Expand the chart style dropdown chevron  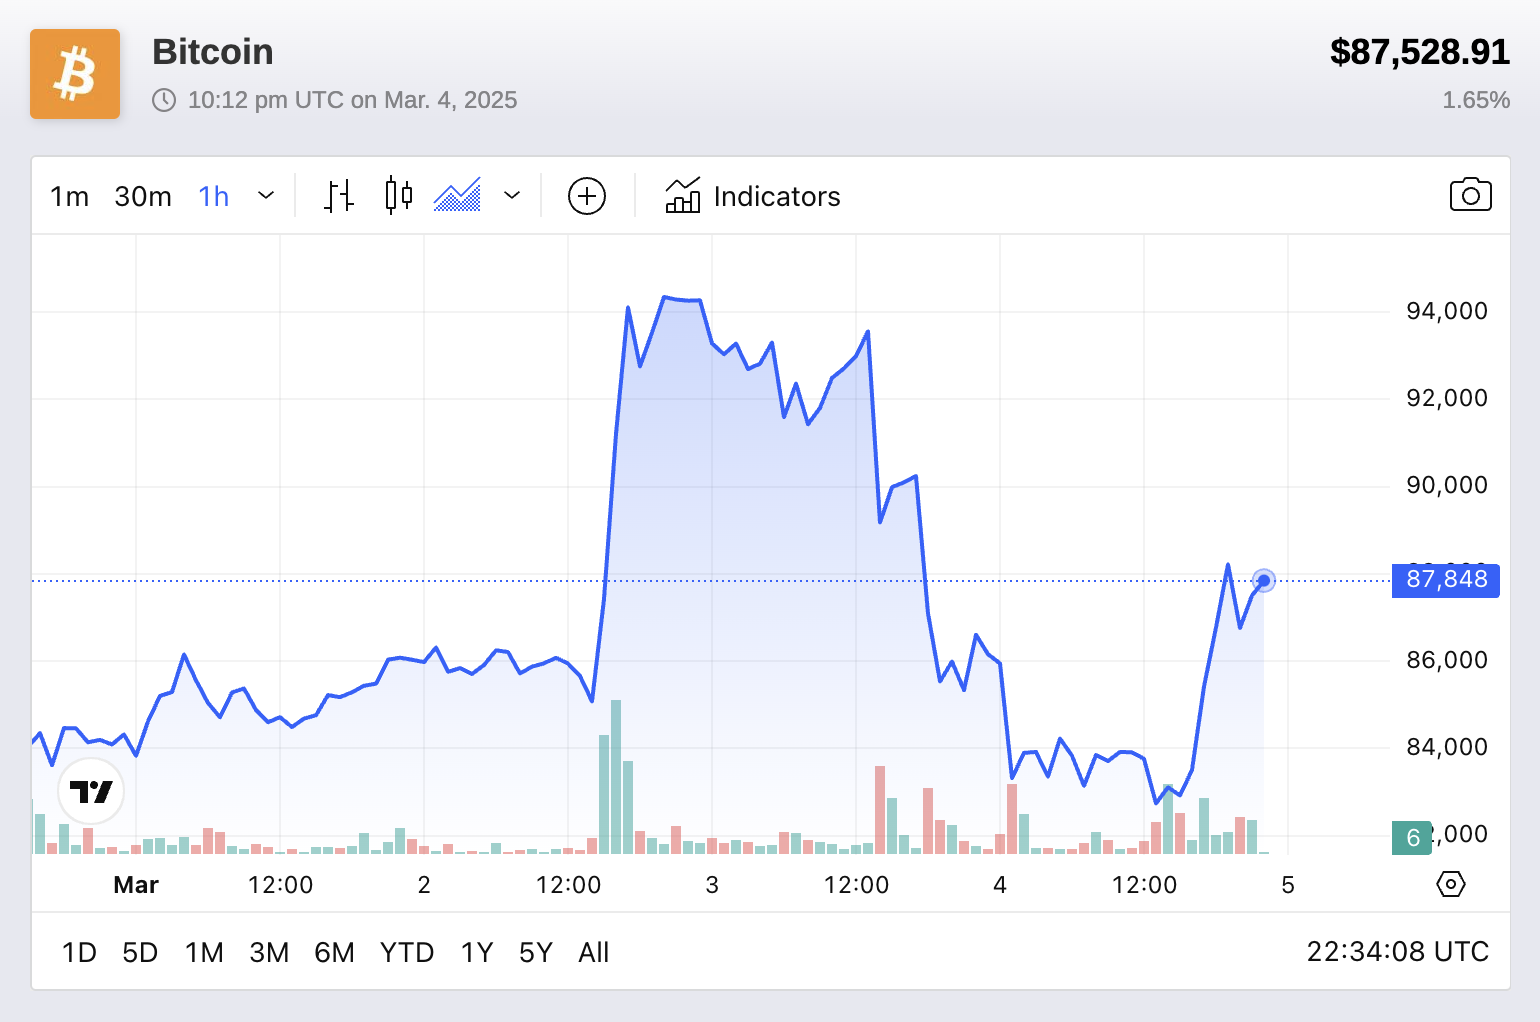(512, 196)
